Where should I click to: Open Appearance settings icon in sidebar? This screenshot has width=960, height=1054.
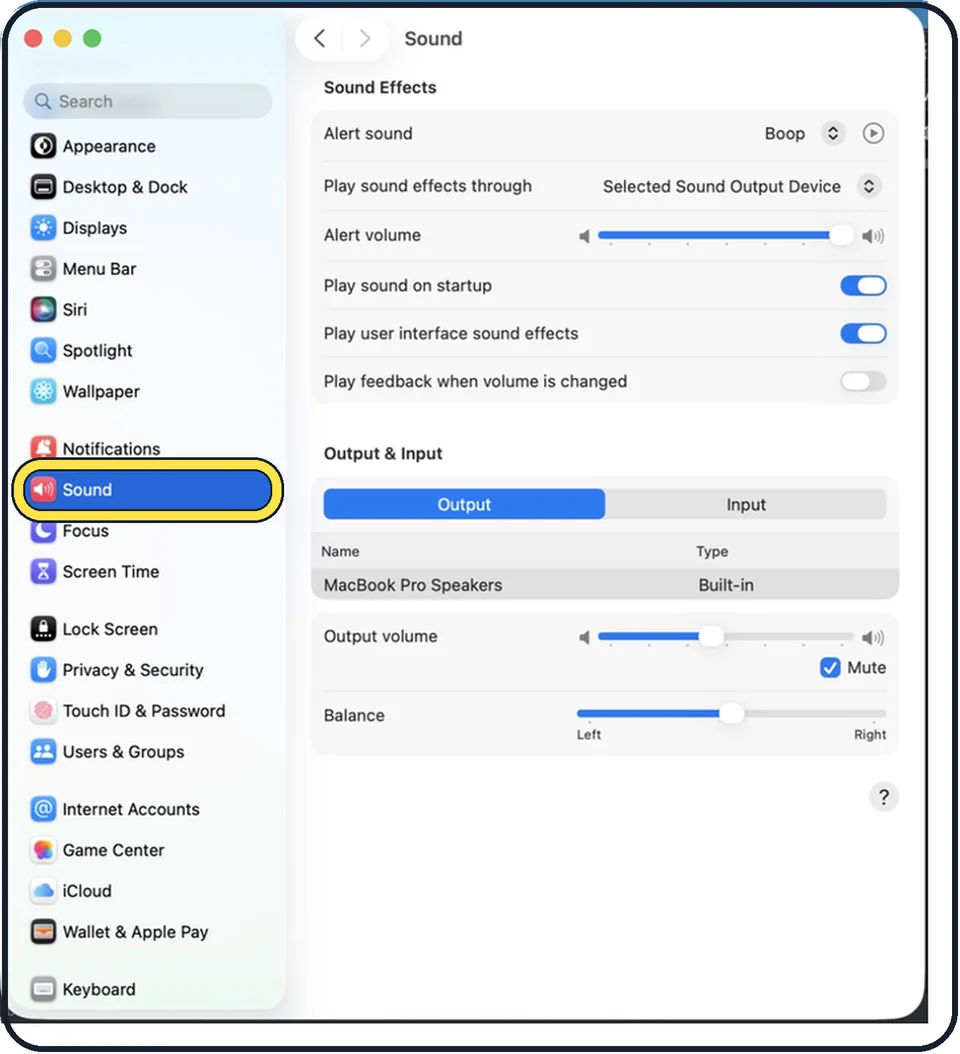[x=44, y=146]
